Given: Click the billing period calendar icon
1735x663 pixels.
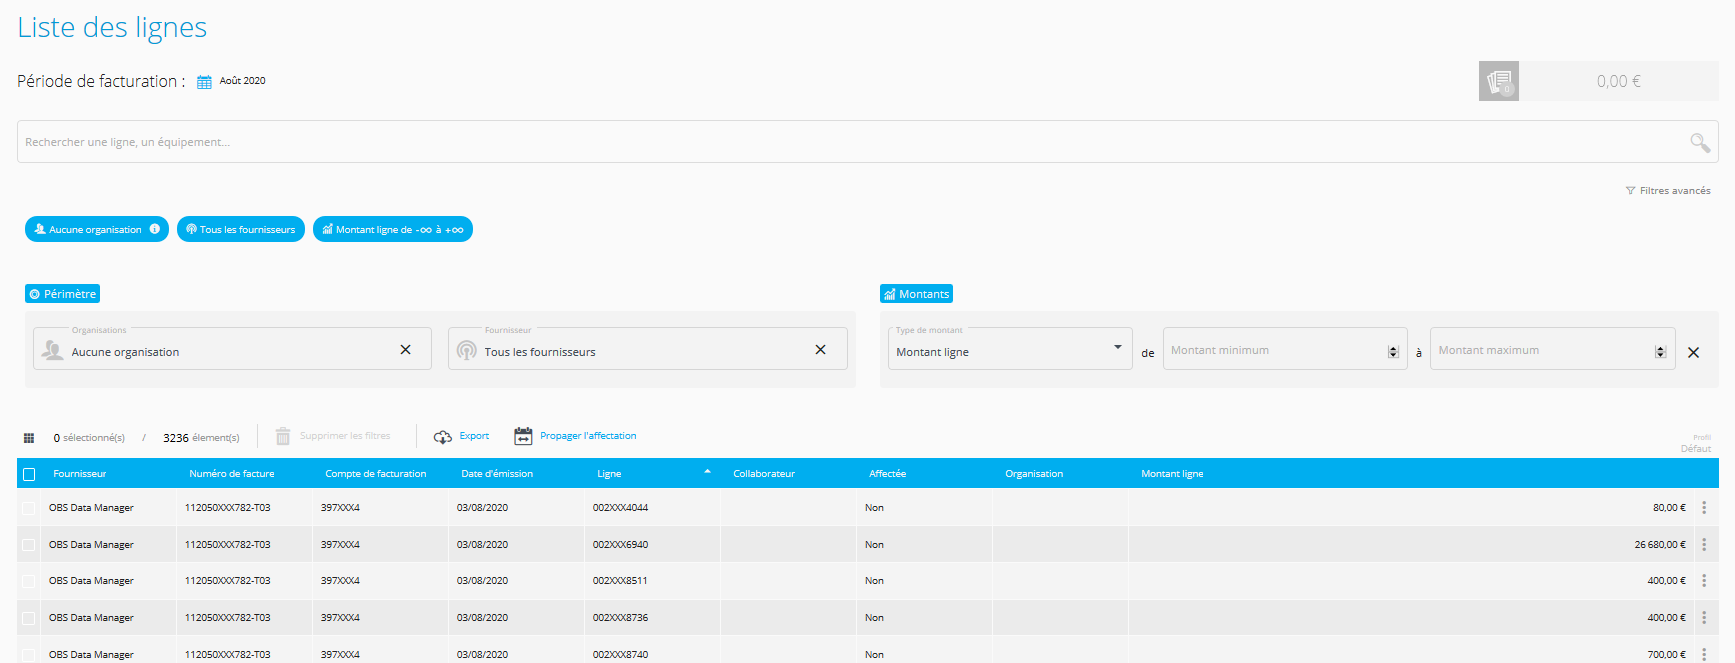Looking at the screenshot, I should tap(204, 82).
